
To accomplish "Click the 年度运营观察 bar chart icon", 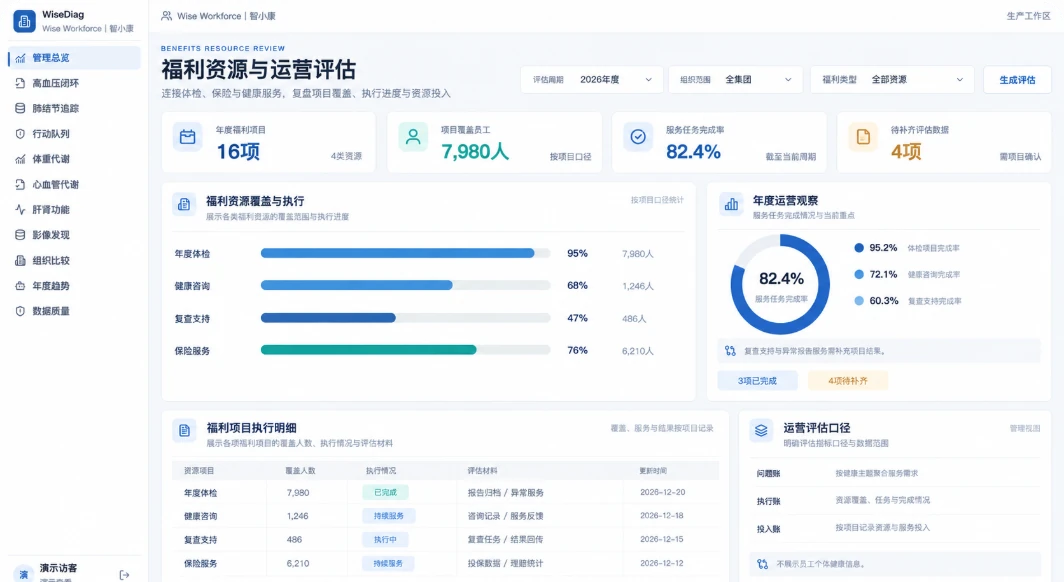I will [731, 204].
